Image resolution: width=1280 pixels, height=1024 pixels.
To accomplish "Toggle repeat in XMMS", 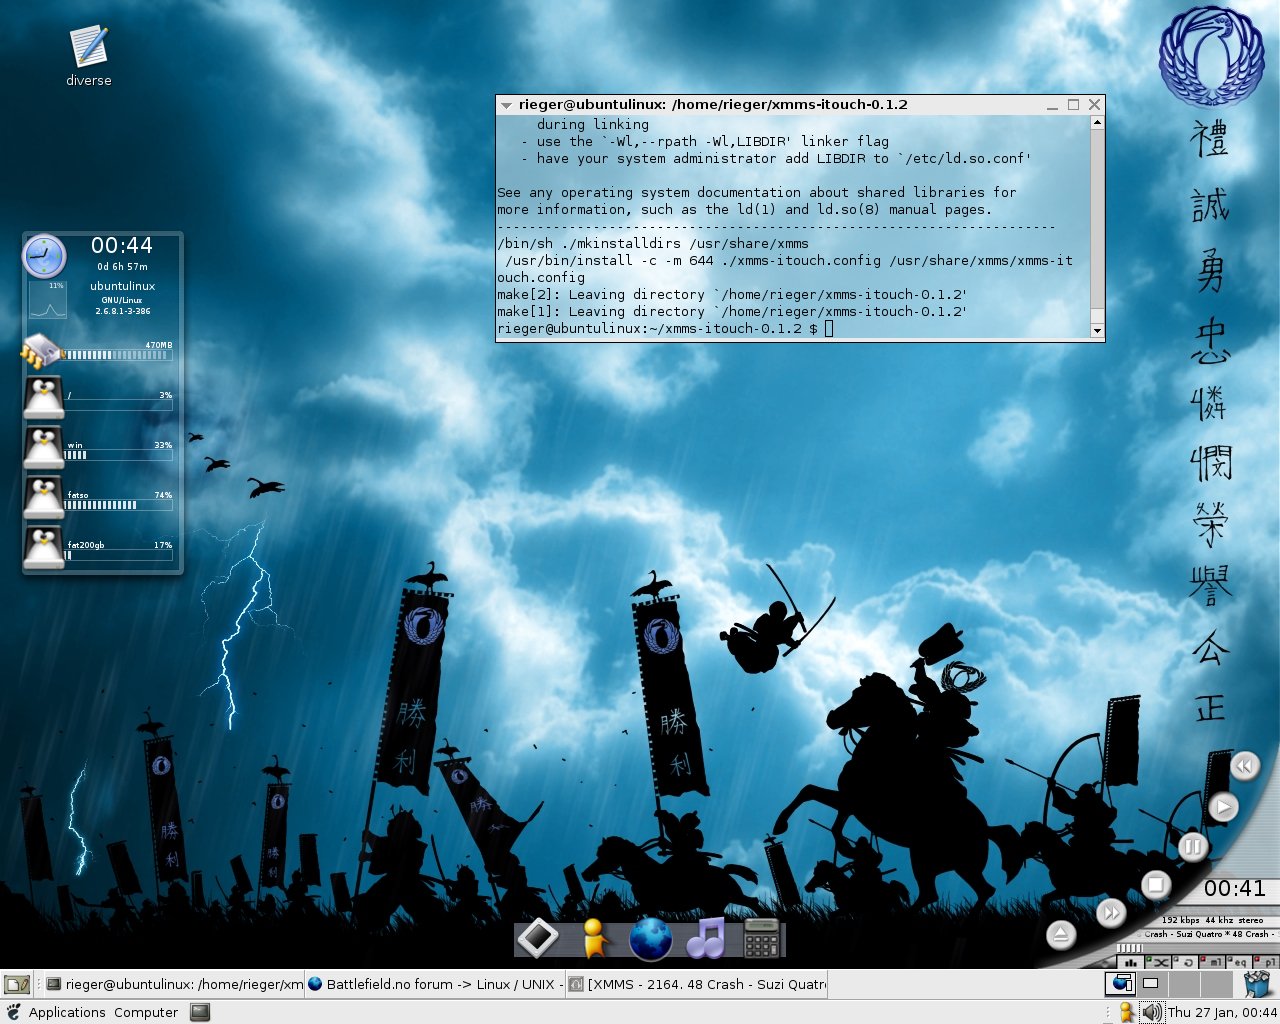I will pos(1185,962).
